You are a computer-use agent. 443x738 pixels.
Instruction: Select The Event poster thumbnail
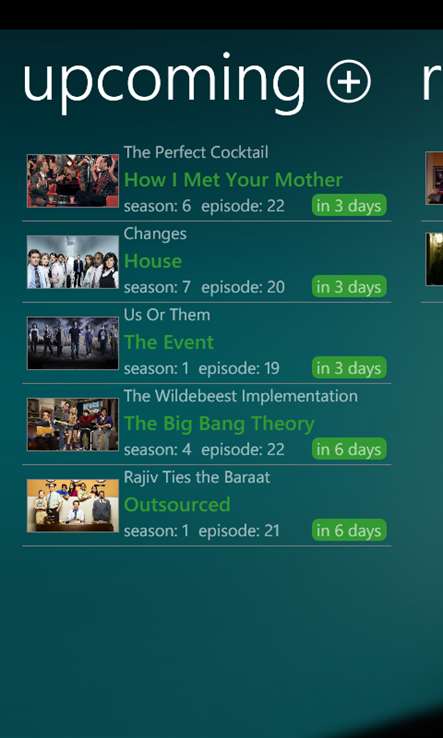click(73, 343)
